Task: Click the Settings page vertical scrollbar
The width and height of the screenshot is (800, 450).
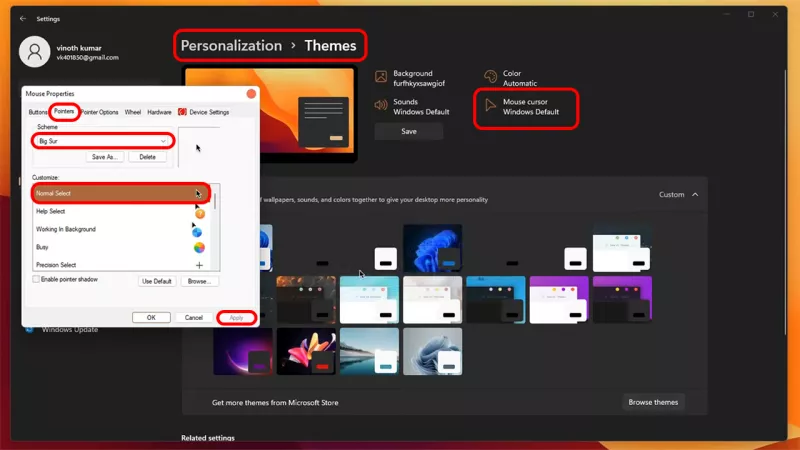Action: [785, 204]
